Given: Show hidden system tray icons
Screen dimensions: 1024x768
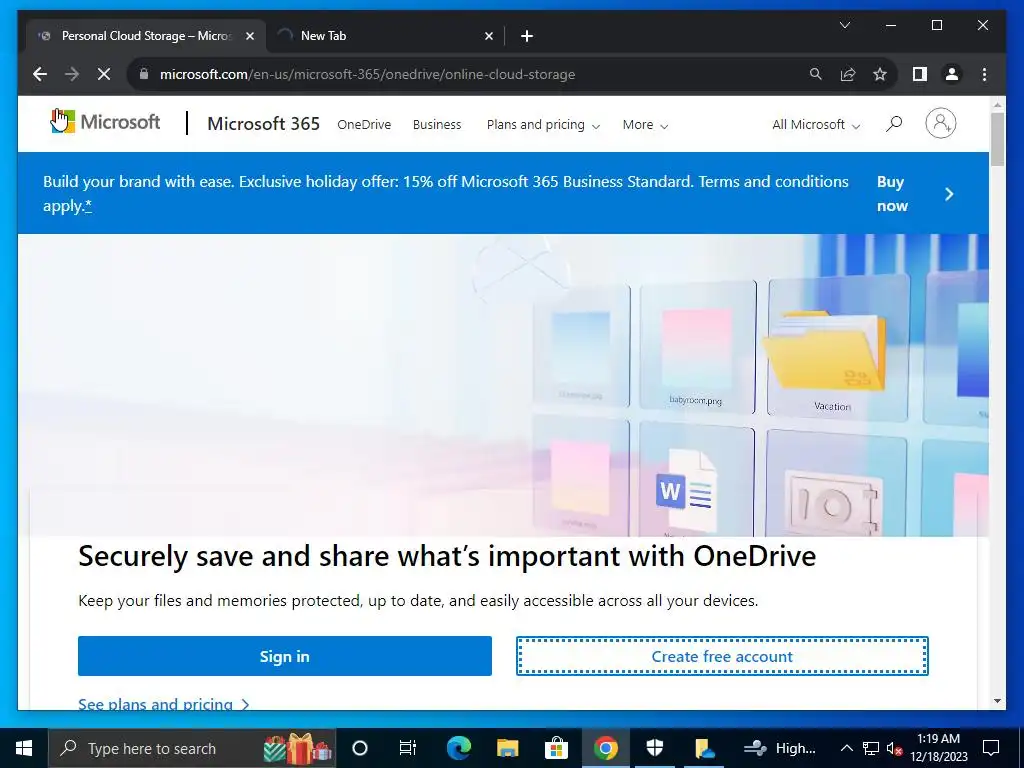Looking at the screenshot, I should pos(846,748).
